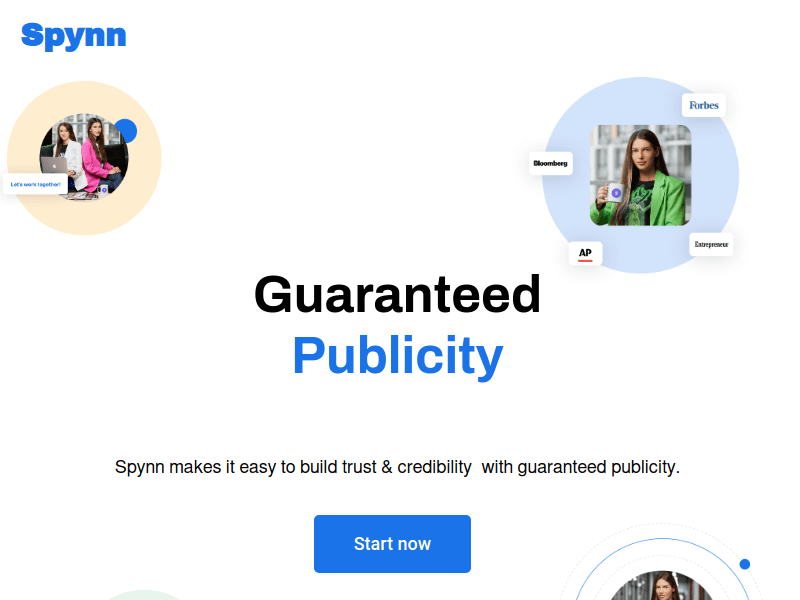The width and height of the screenshot is (800, 600).
Task: Open photo of woman in green blazer
Action: 640,175
